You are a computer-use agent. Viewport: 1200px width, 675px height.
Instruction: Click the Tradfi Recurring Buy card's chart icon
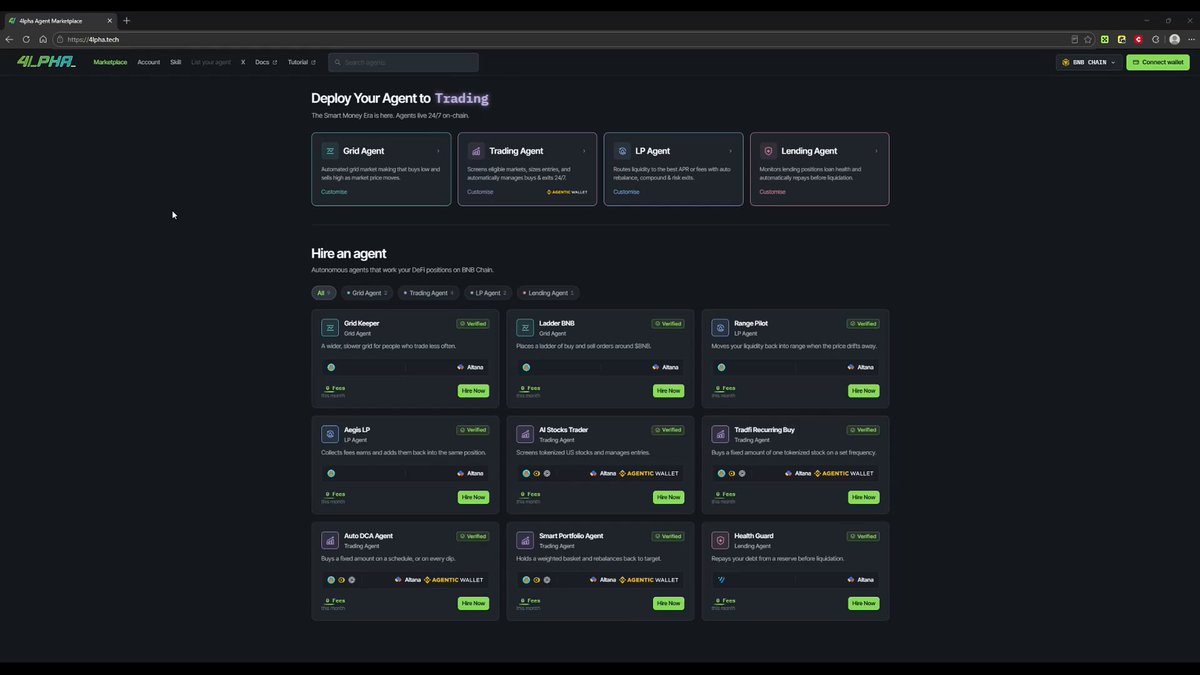point(720,434)
